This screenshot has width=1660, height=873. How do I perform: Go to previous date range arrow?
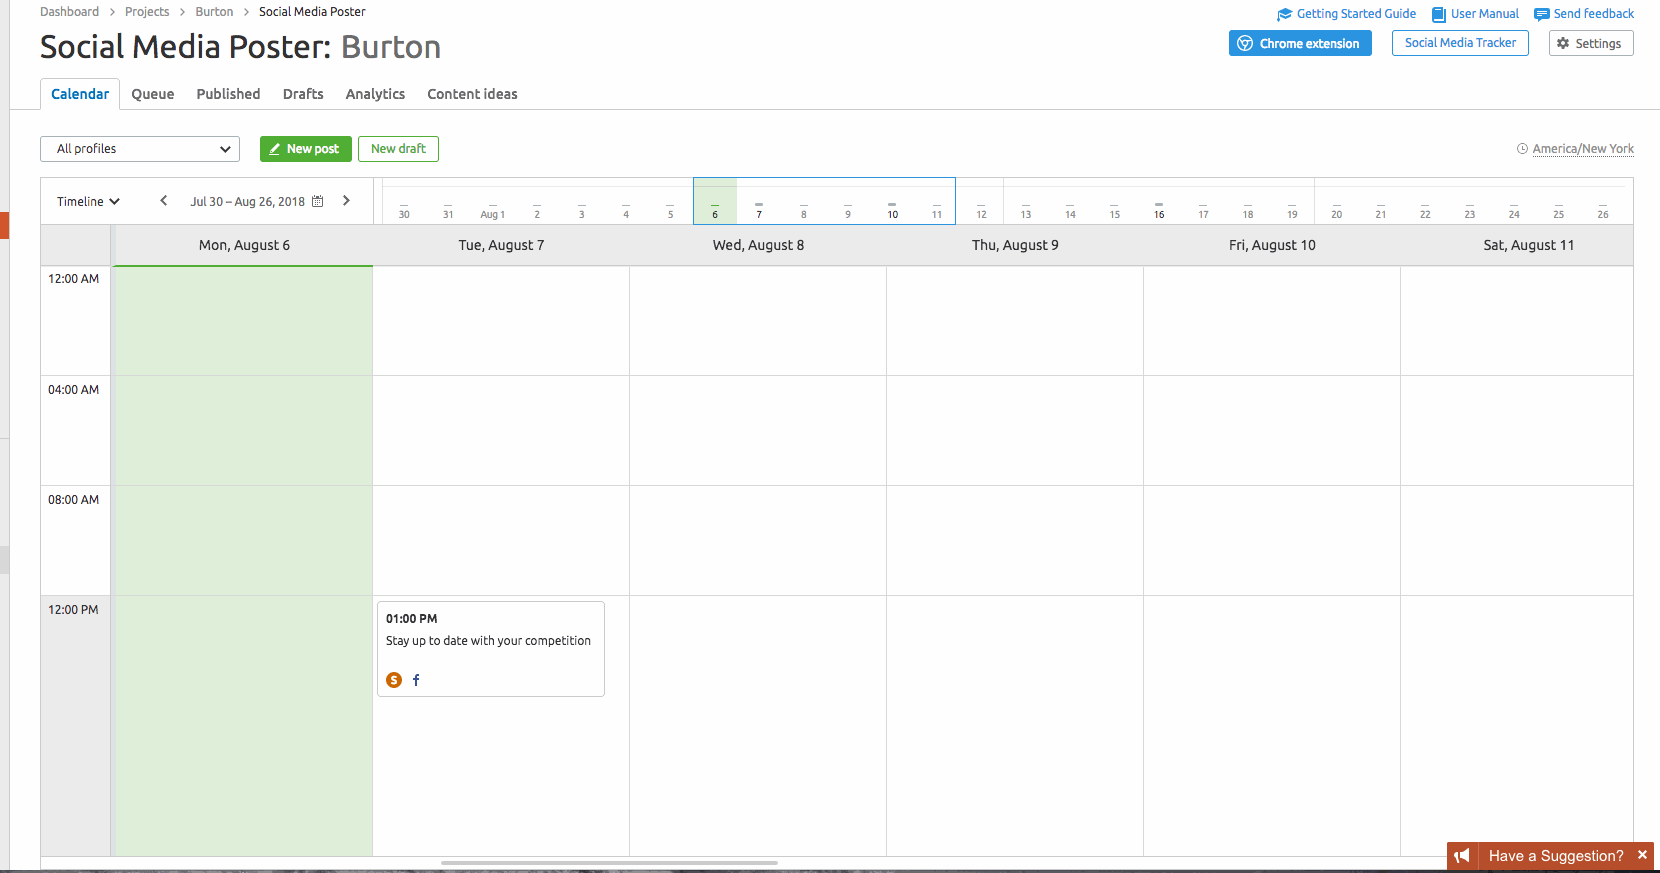[164, 201]
